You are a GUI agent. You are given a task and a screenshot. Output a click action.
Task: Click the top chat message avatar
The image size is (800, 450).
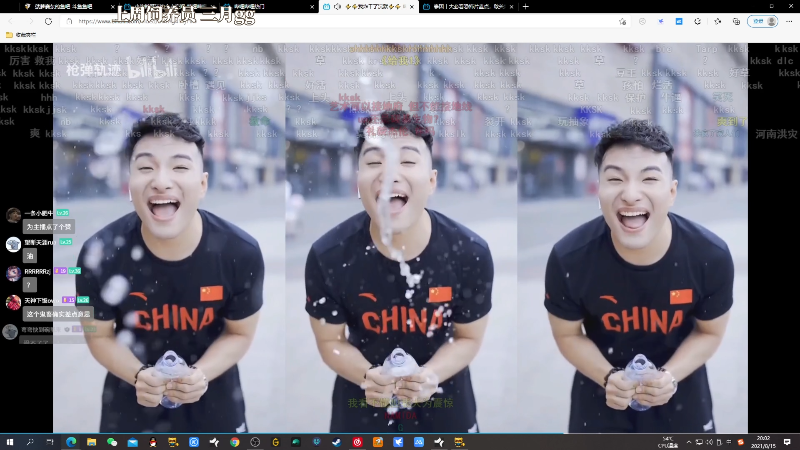tap(13, 215)
